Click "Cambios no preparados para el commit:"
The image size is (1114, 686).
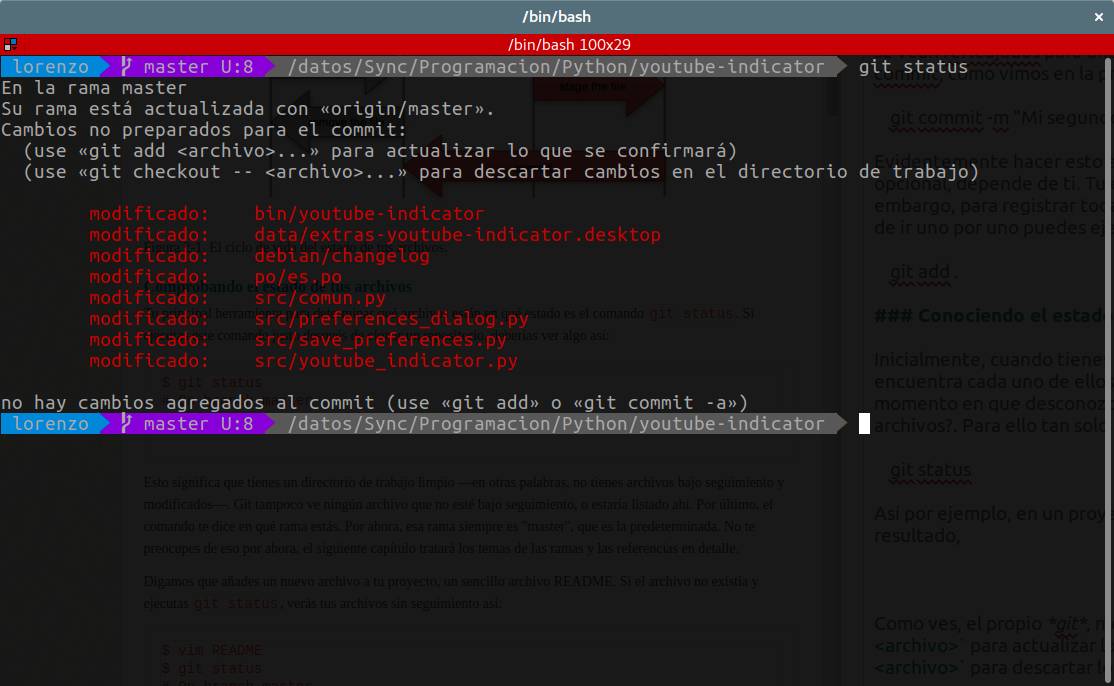(x=204, y=130)
